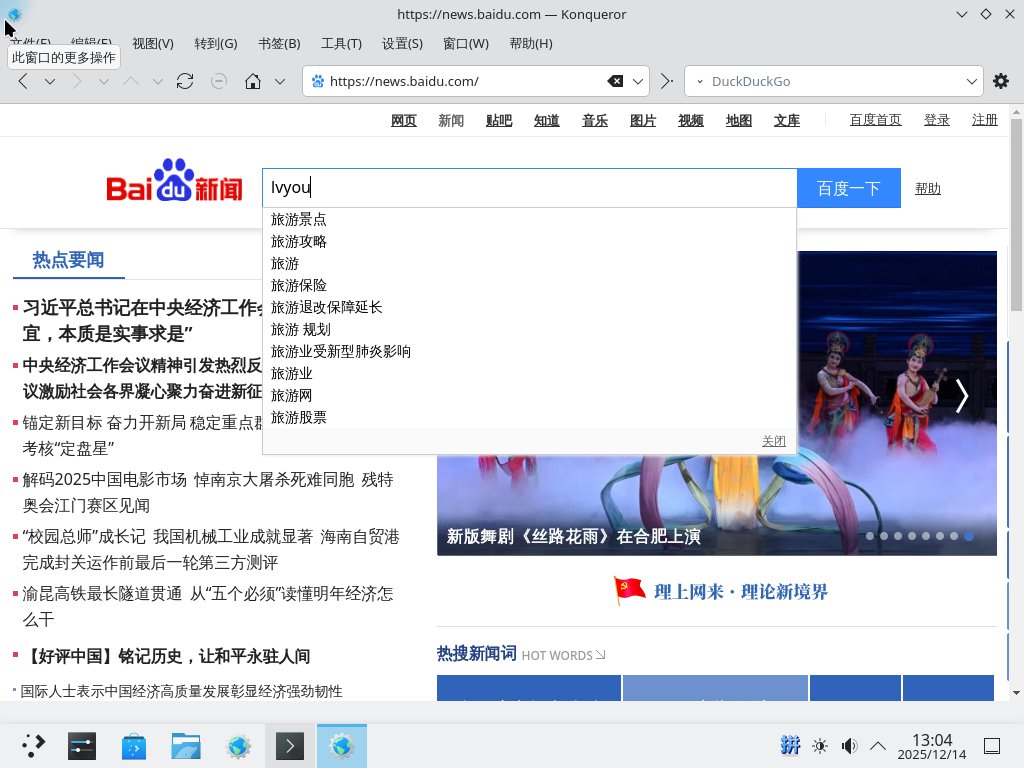1024x768 pixels.
Task: Open search engine settings gear
Action: tap(1000, 82)
